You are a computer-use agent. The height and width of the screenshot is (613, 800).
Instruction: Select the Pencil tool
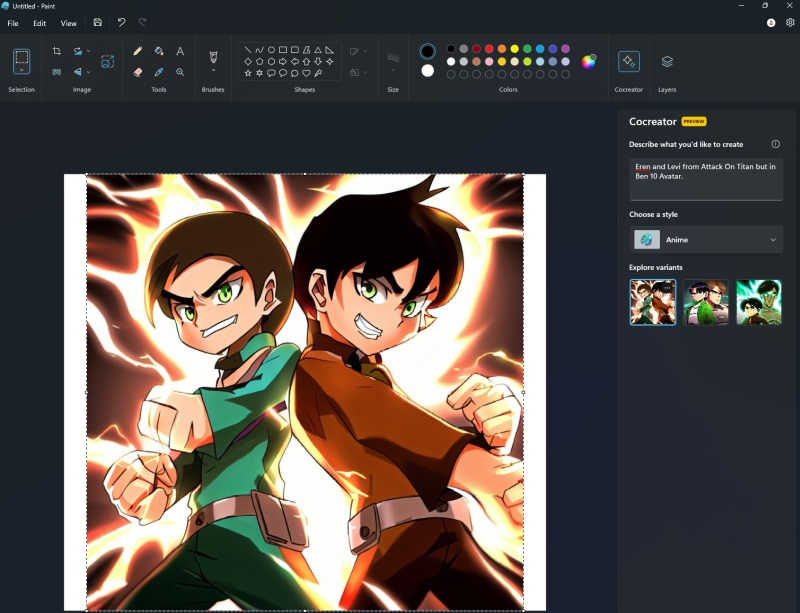coord(138,51)
